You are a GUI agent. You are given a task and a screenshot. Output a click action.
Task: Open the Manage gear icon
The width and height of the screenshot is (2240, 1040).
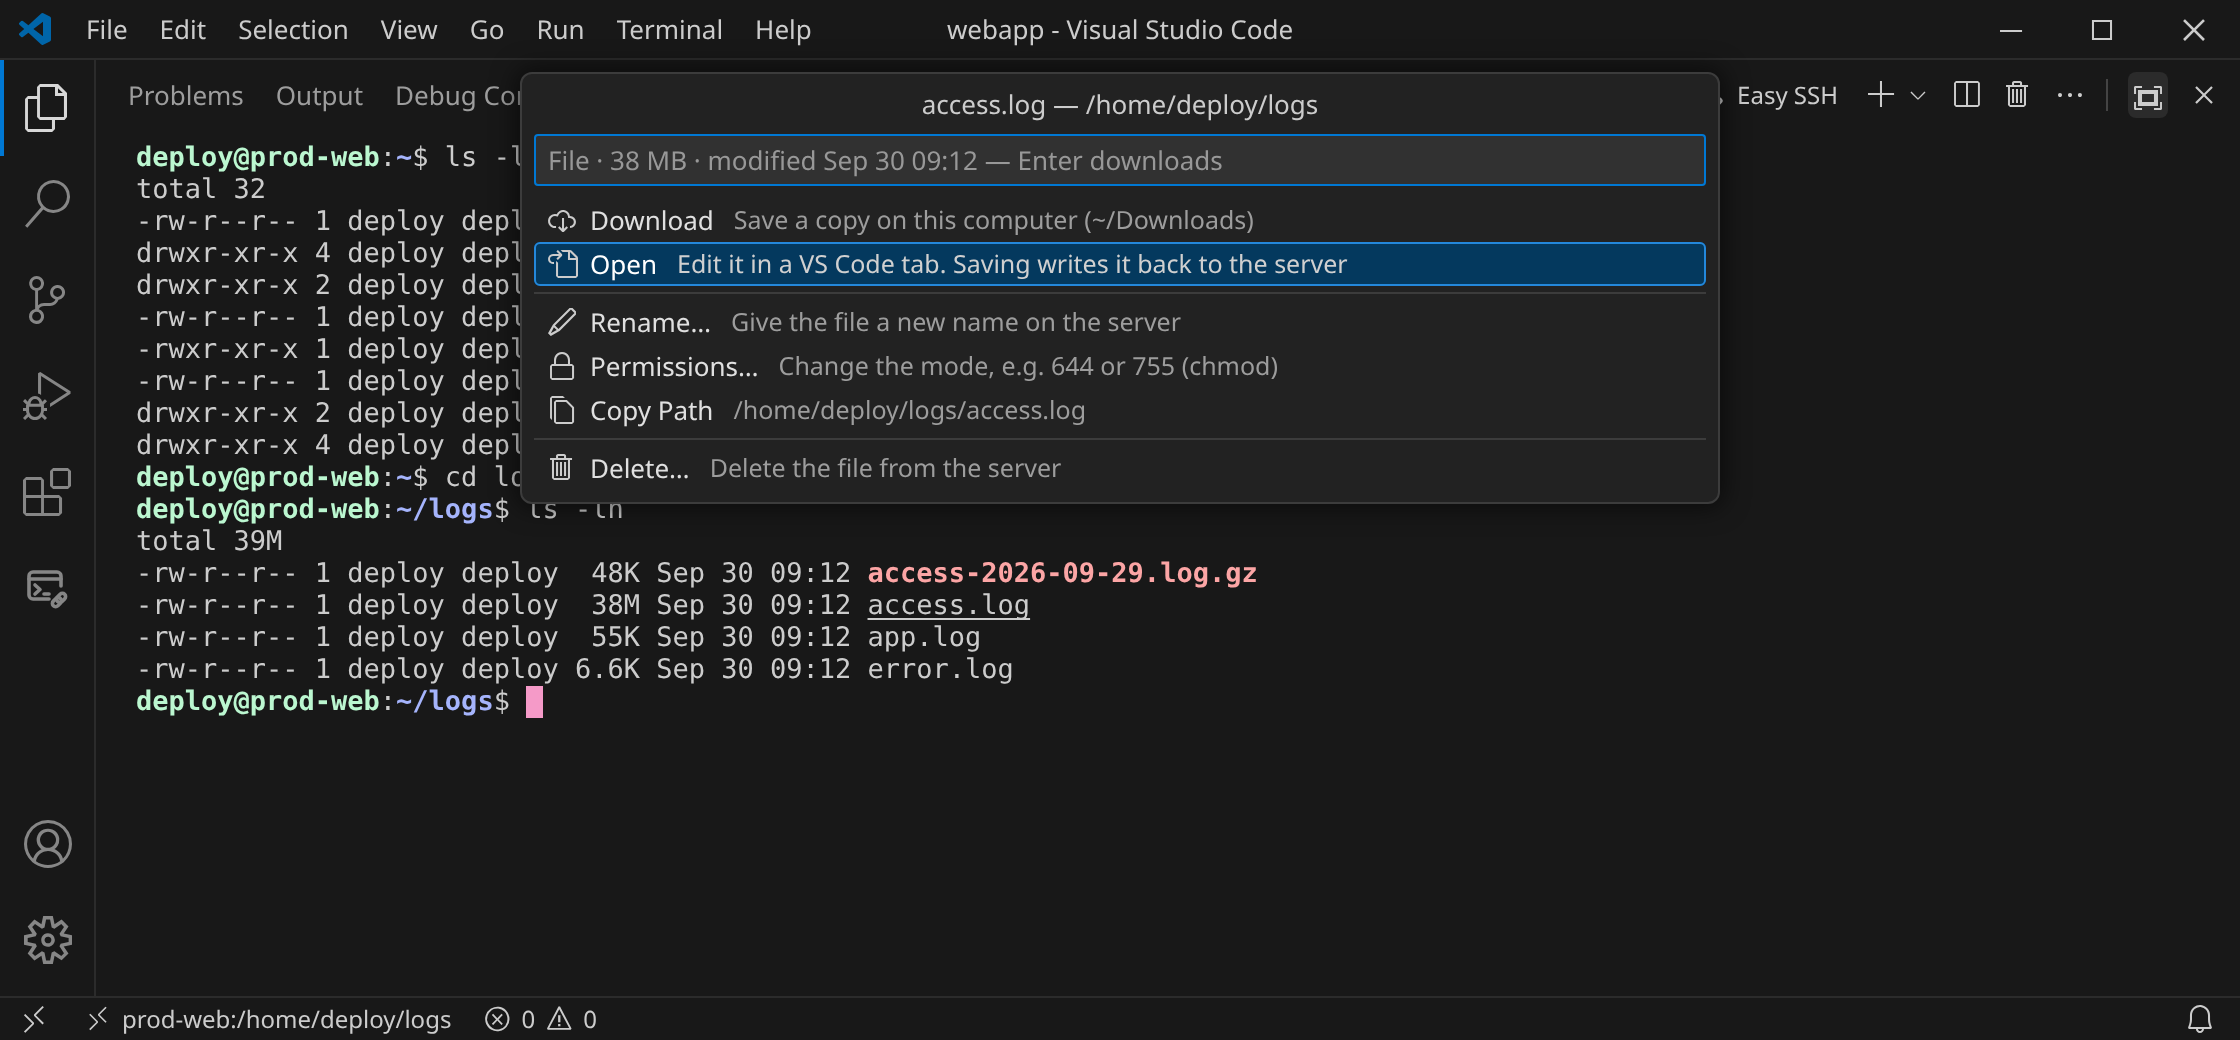pyautogui.click(x=47, y=940)
